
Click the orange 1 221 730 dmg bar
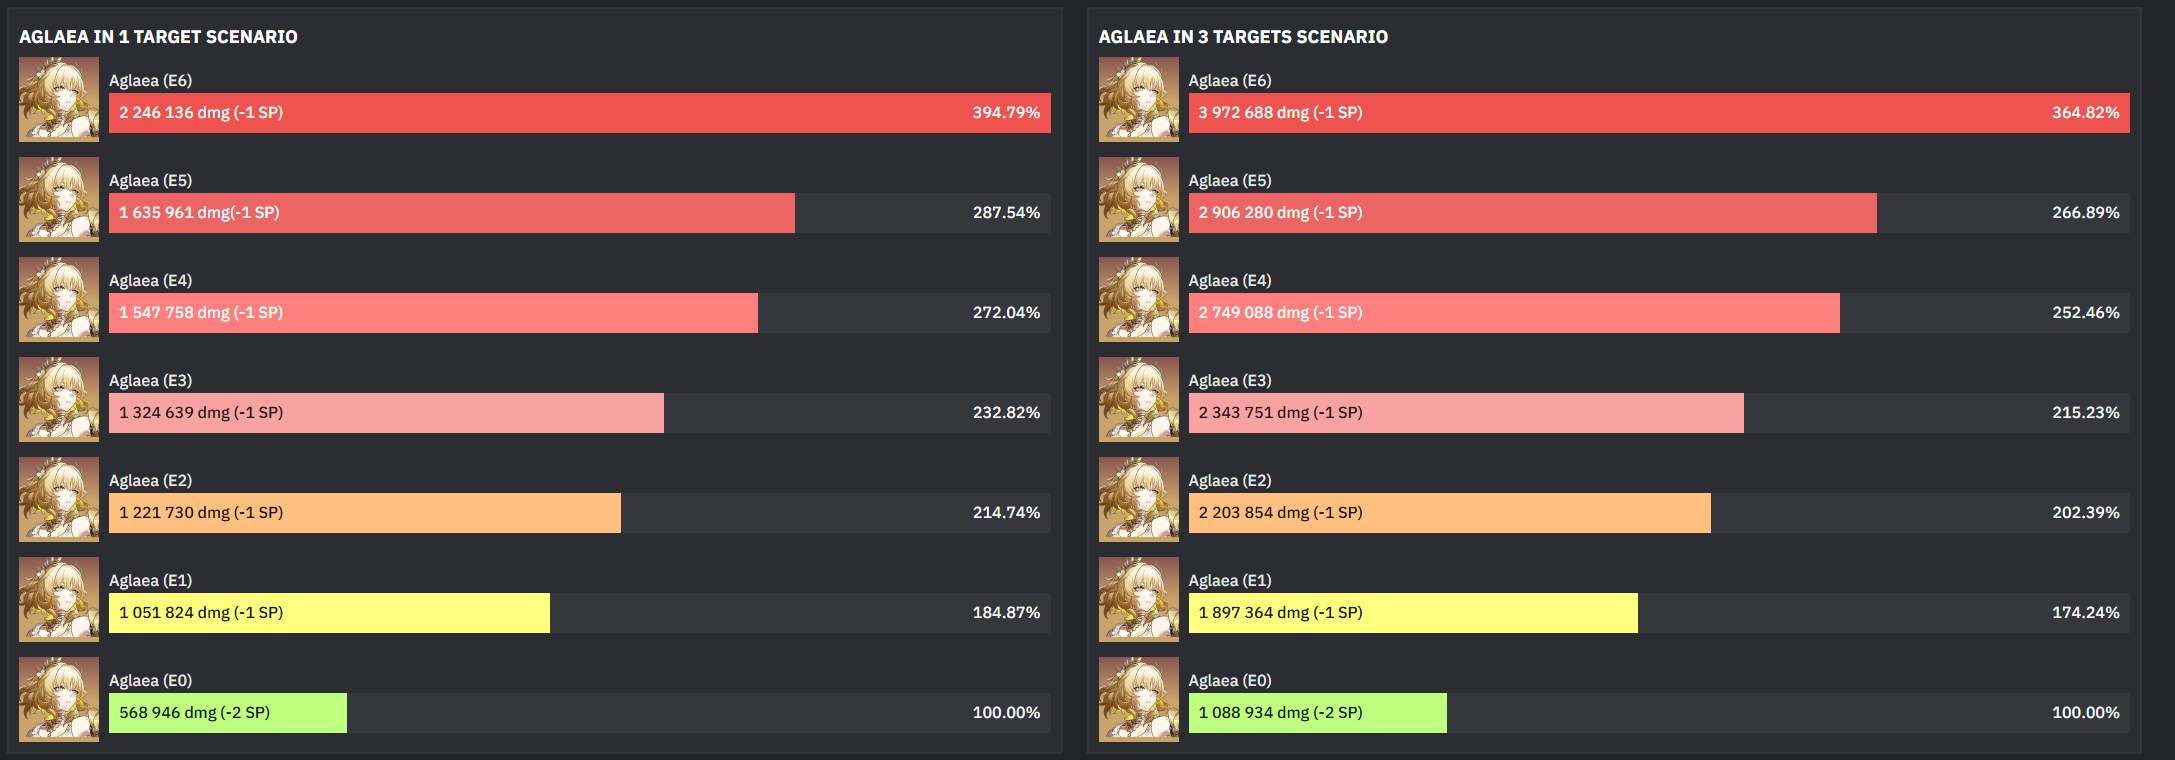(x=365, y=513)
